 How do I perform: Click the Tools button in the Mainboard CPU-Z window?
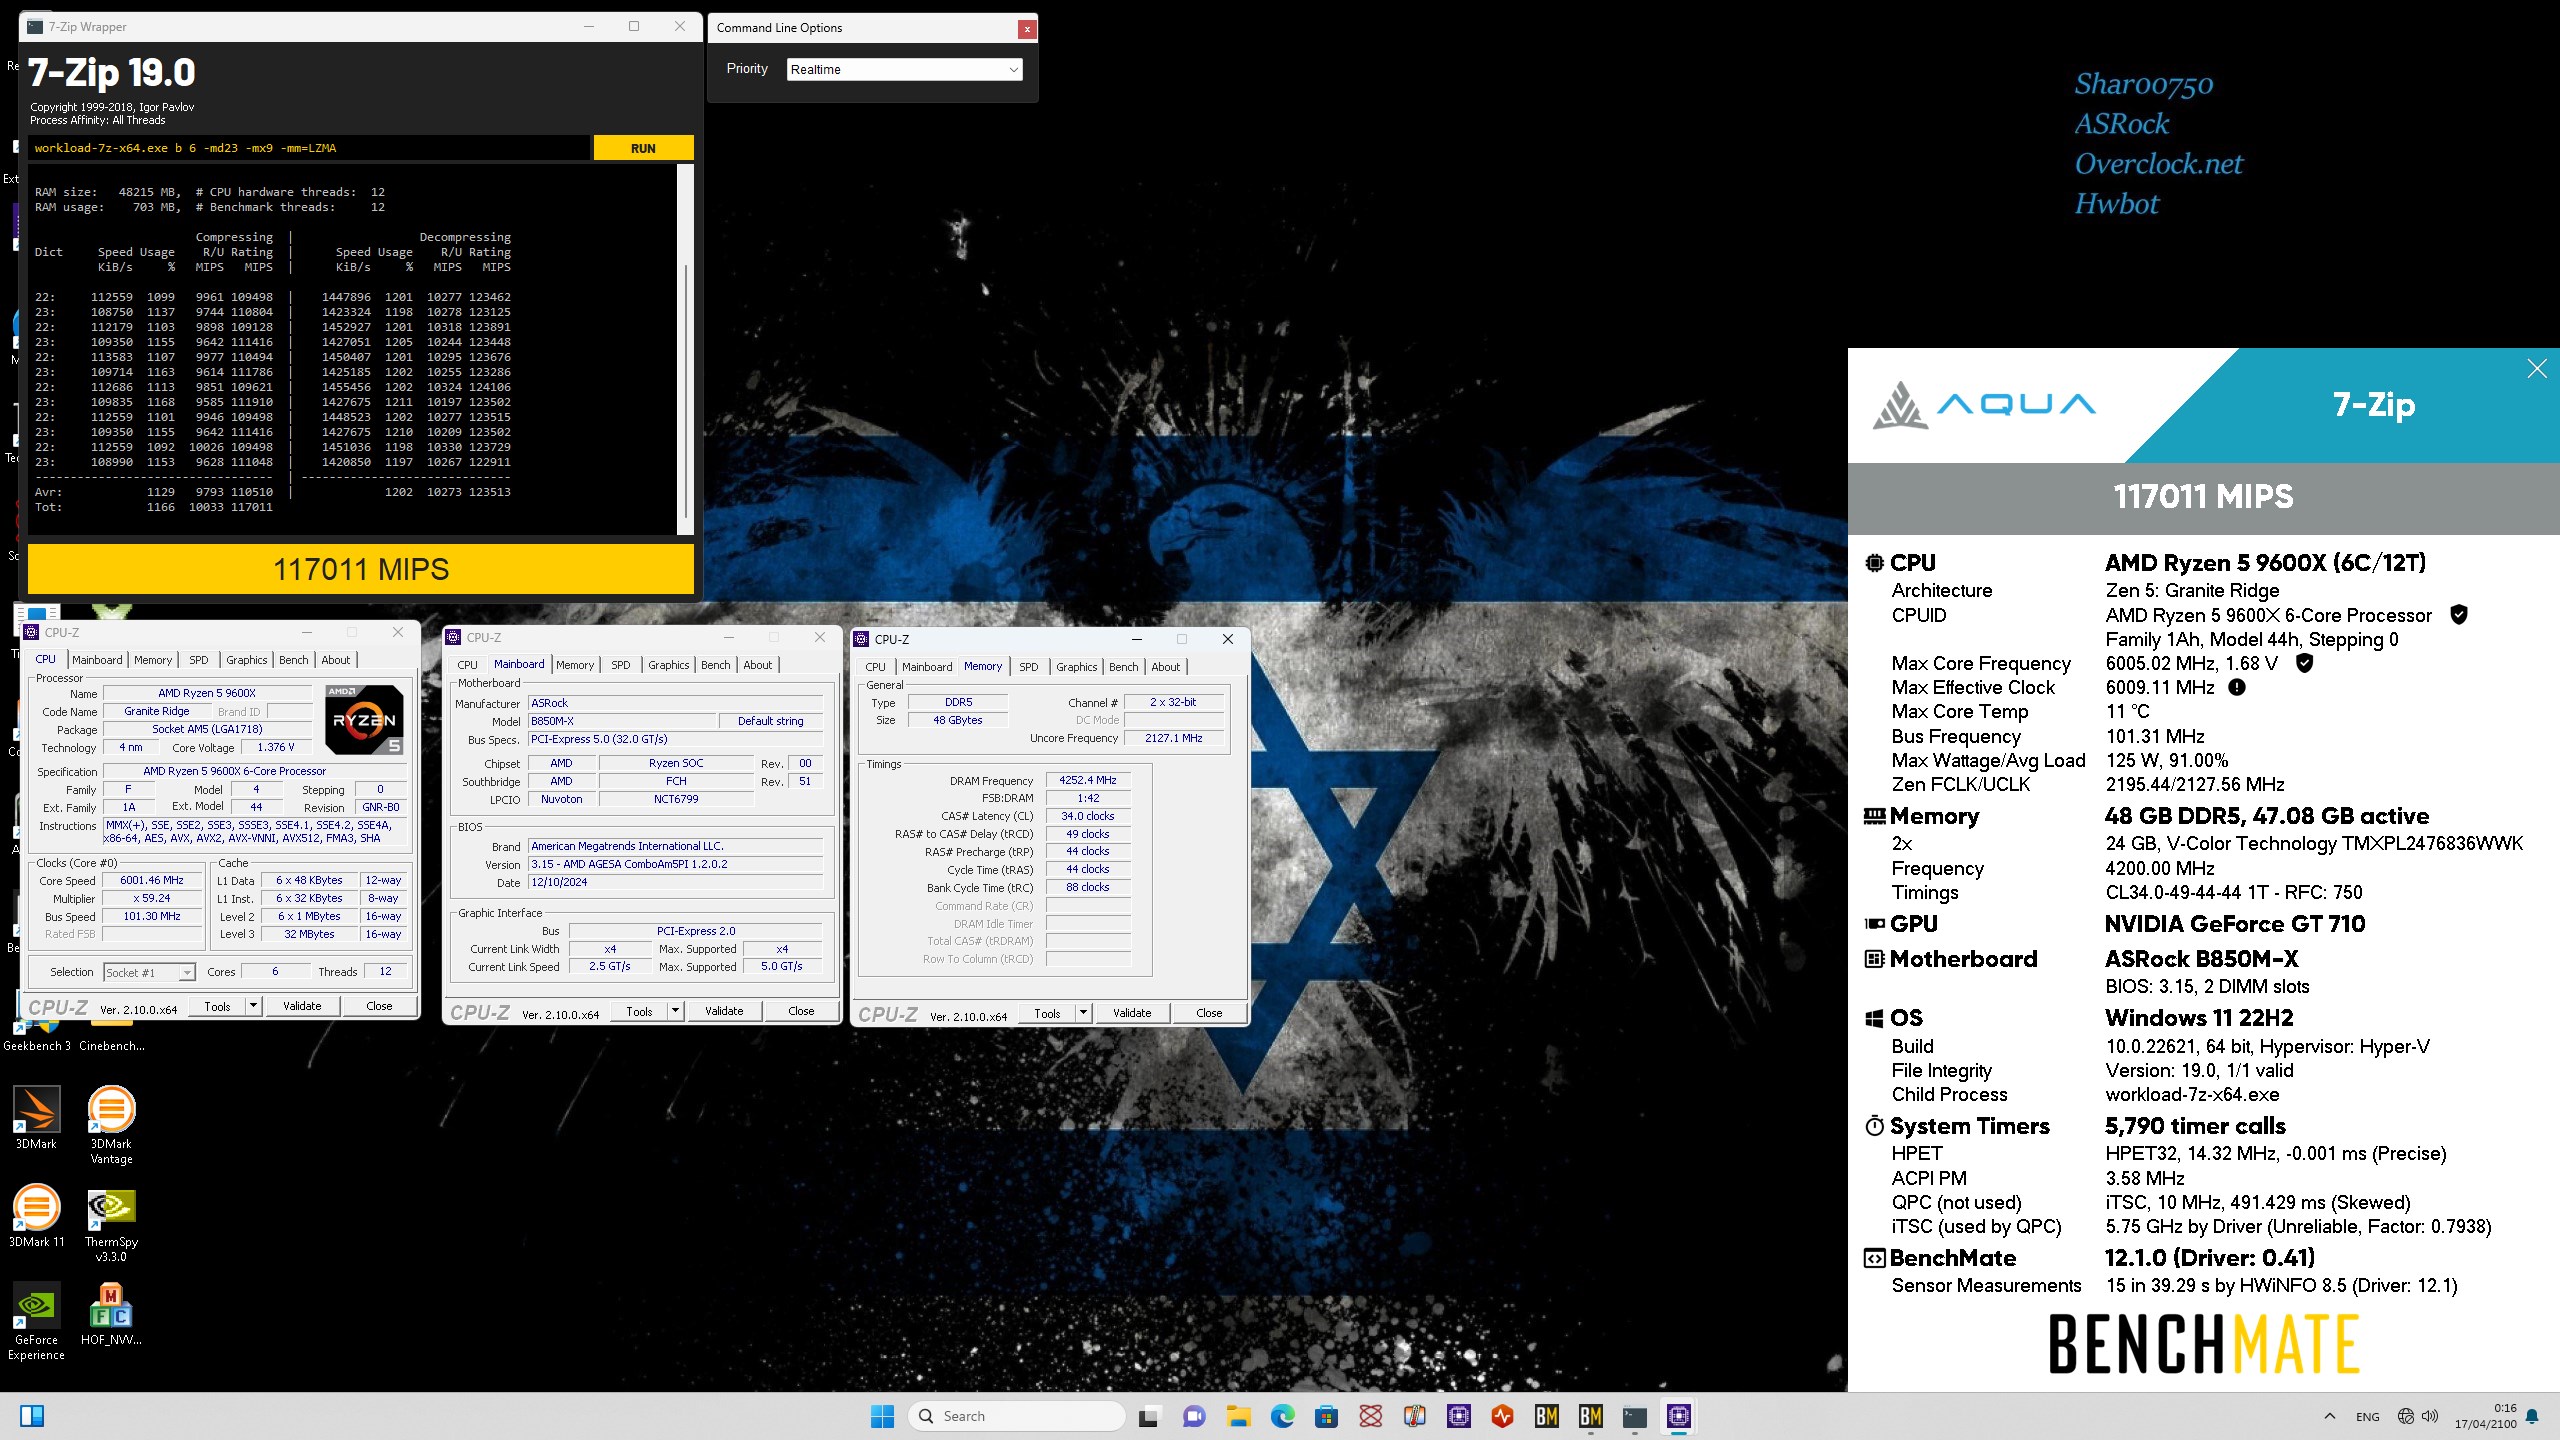639,1011
